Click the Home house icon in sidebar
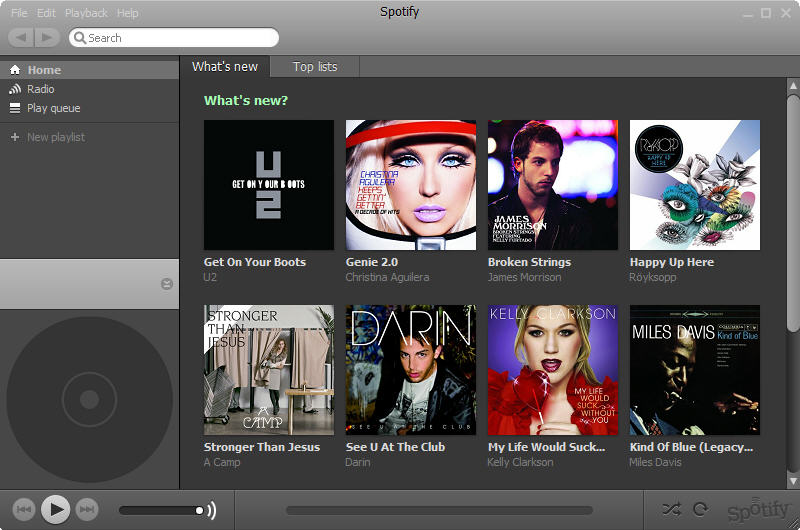This screenshot has height=530, width=800. [x=15, y=70]
